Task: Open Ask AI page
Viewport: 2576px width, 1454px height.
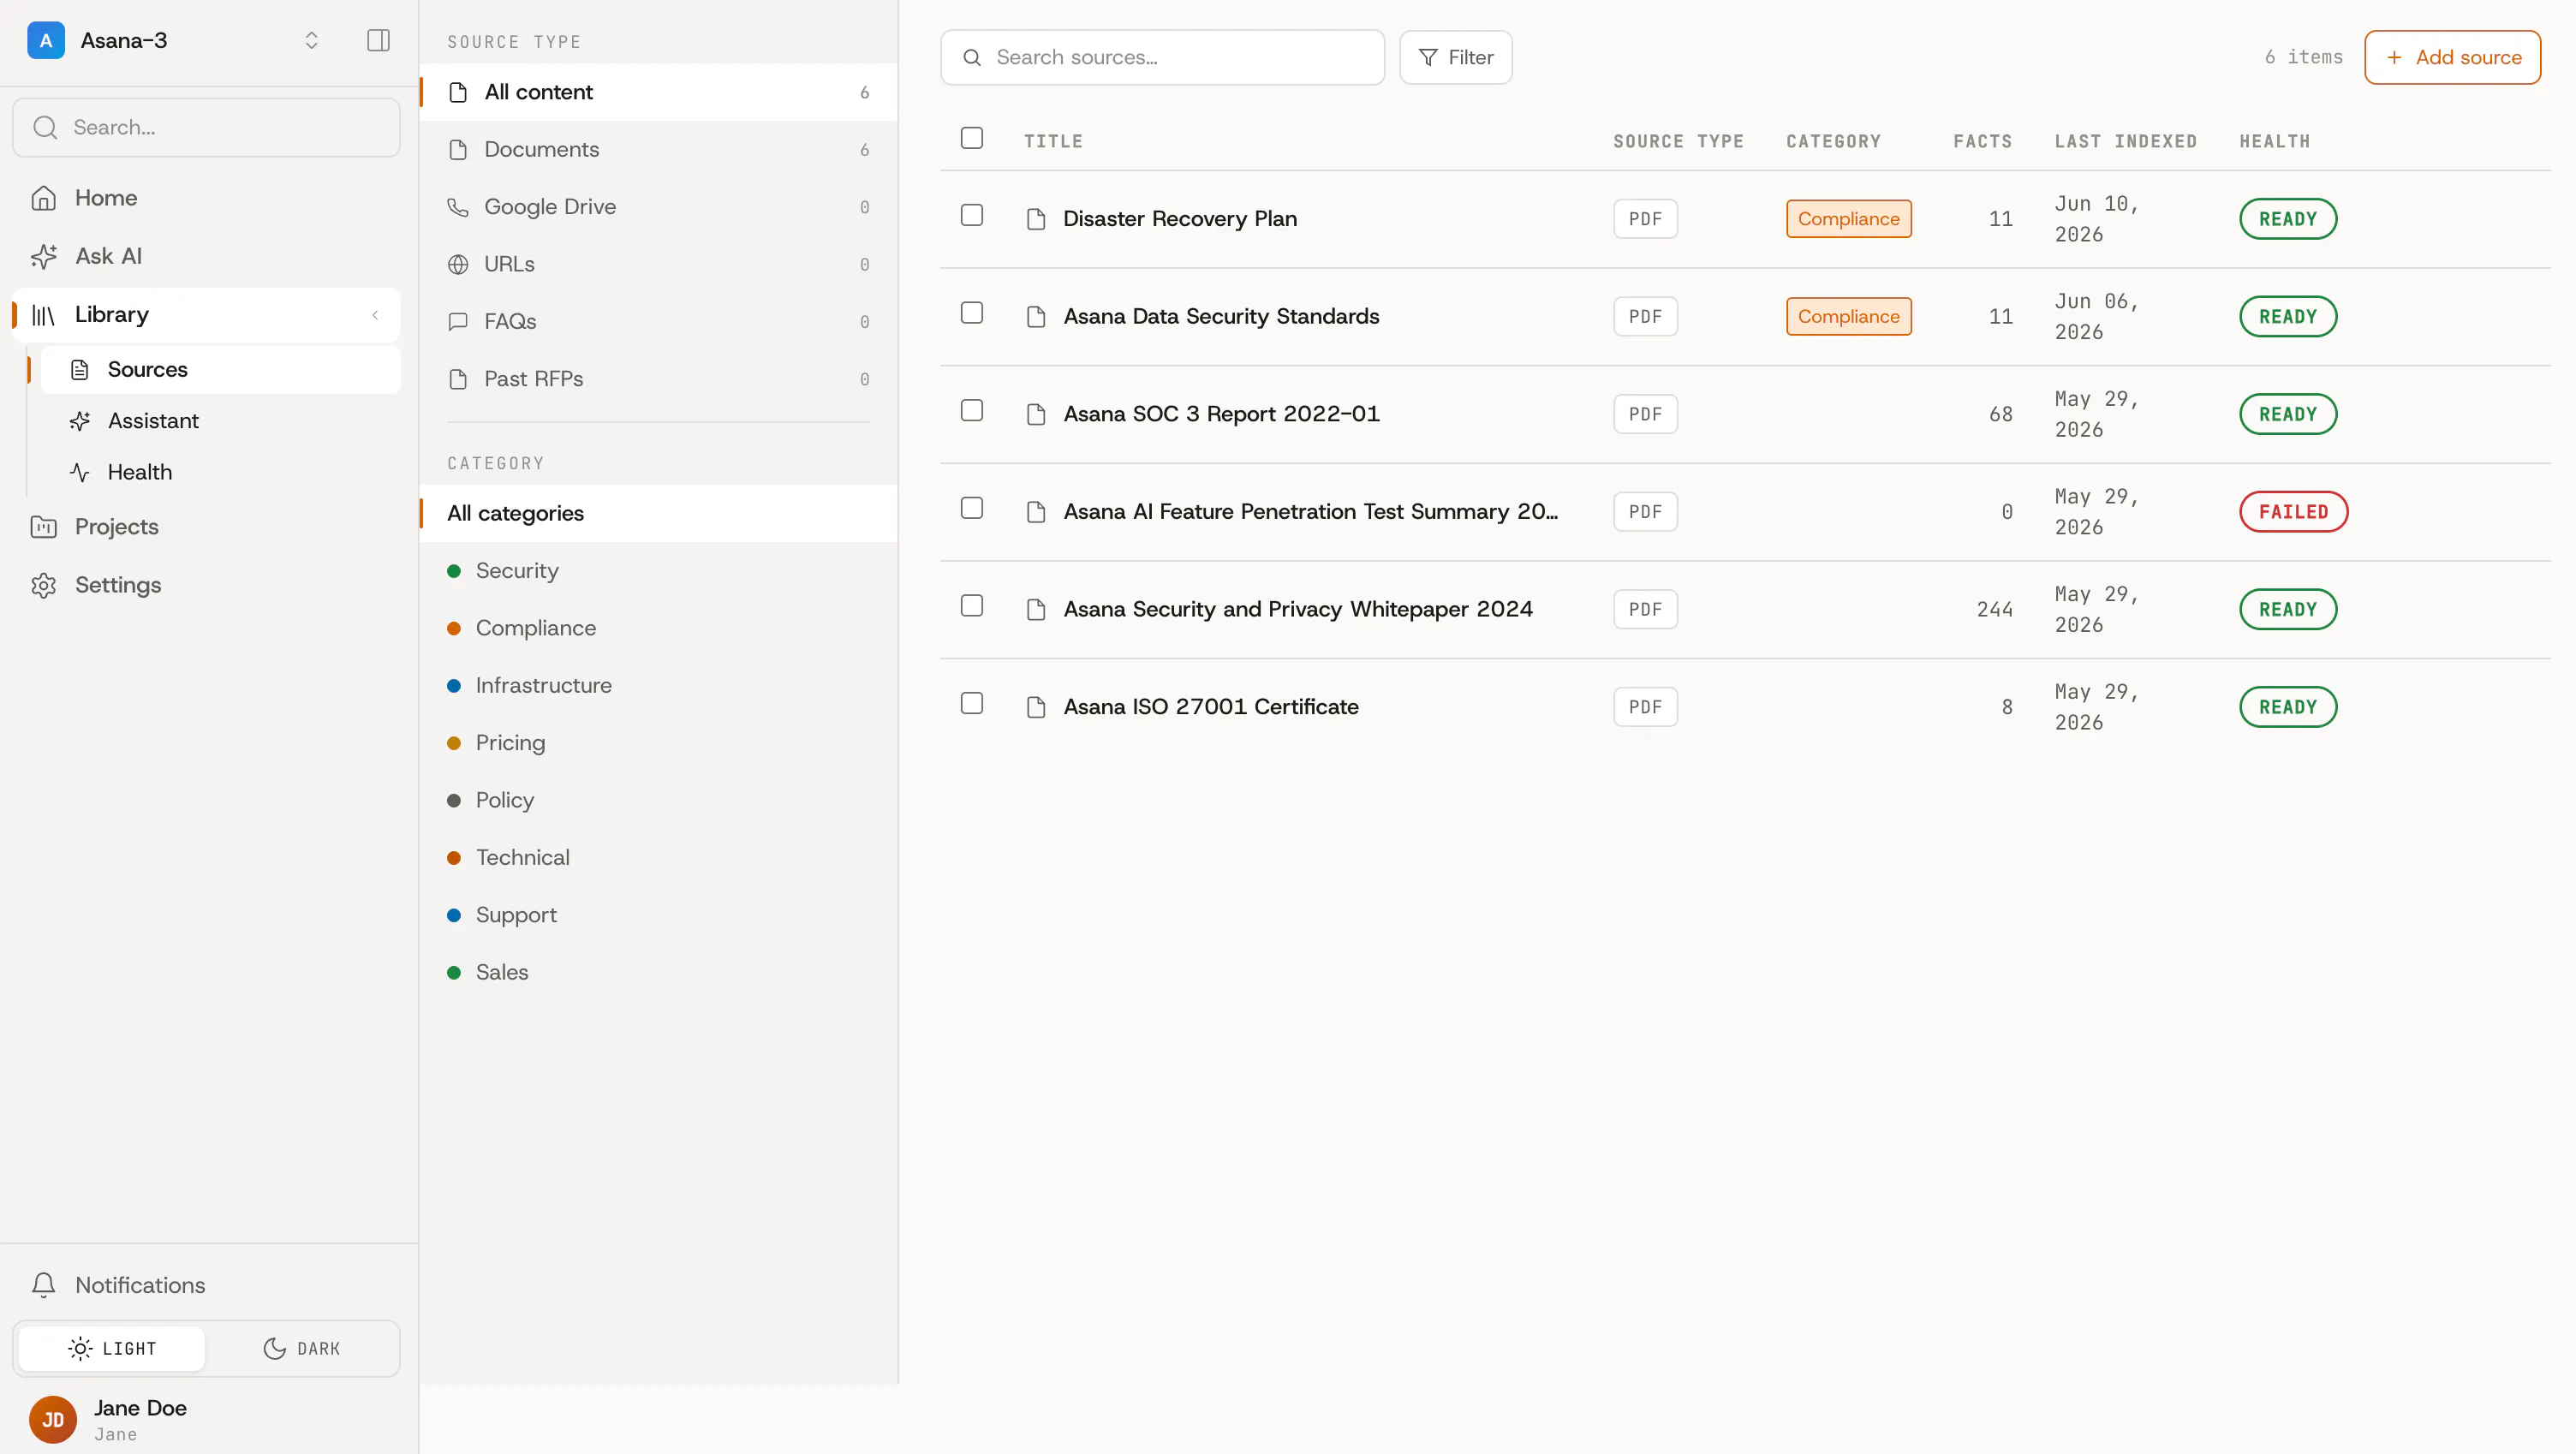Action: pyautogui.click(x=206, y=256)
